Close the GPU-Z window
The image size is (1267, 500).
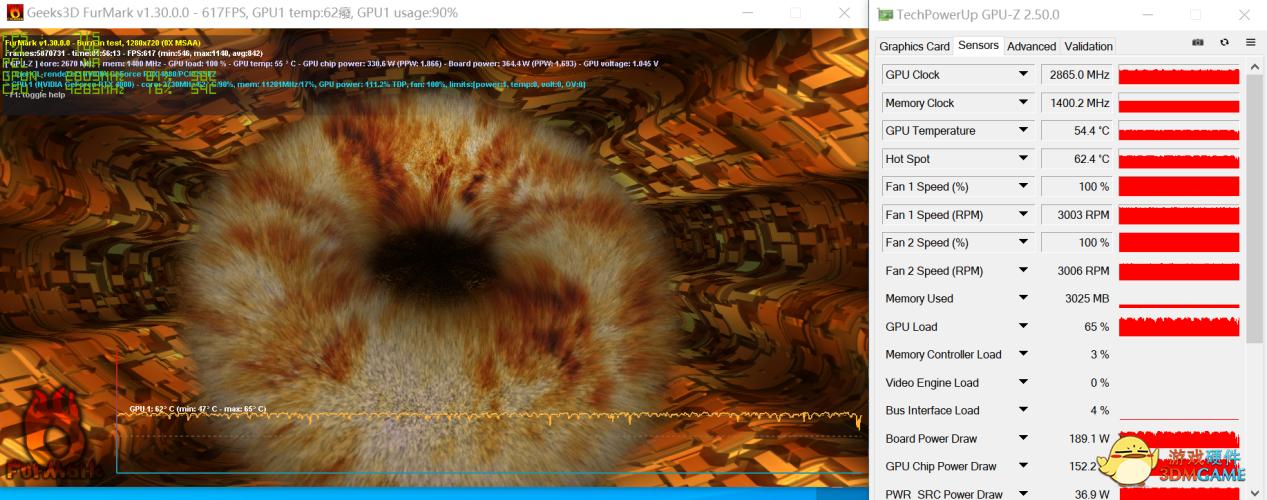coord(1244,14)
